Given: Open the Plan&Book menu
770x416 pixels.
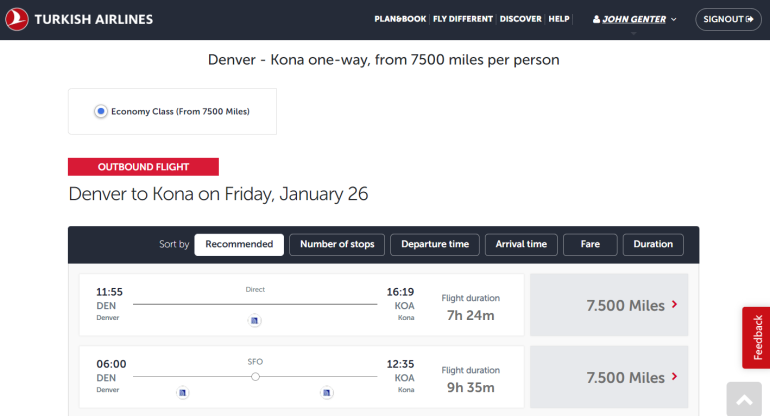Looking at the screenshot, I should click(400, 19).
